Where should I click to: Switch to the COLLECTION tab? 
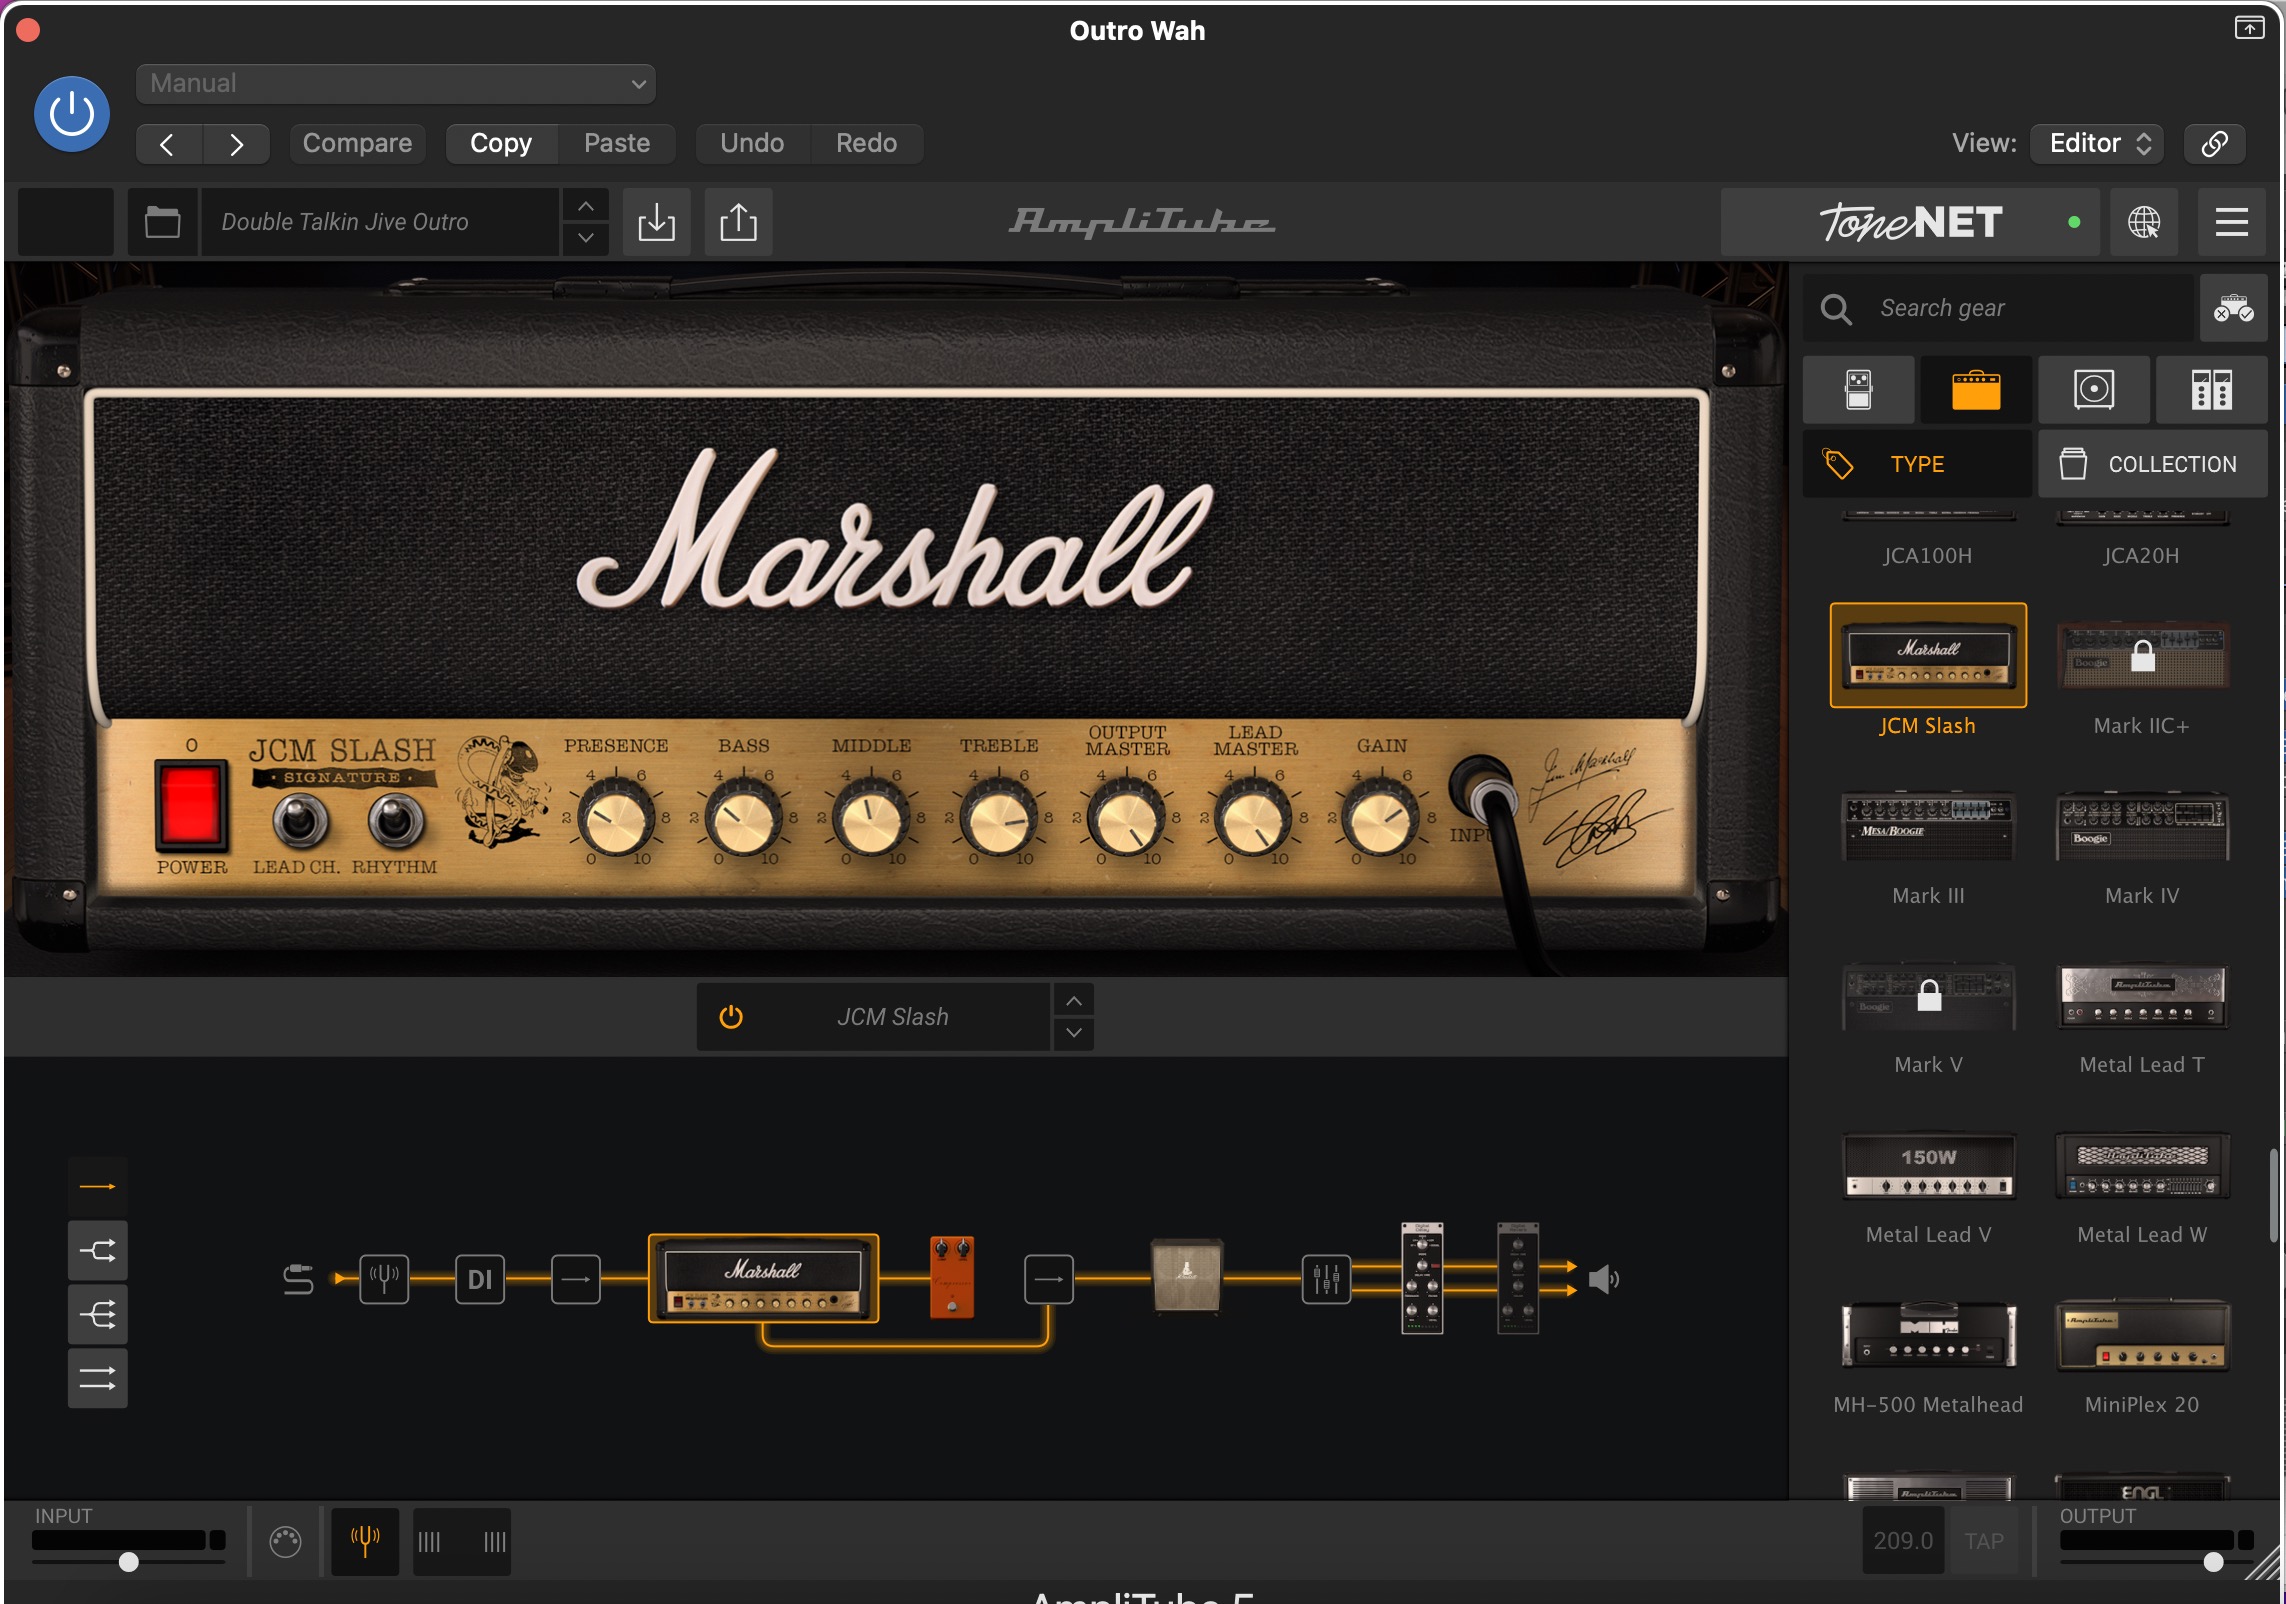point(2153,464)
